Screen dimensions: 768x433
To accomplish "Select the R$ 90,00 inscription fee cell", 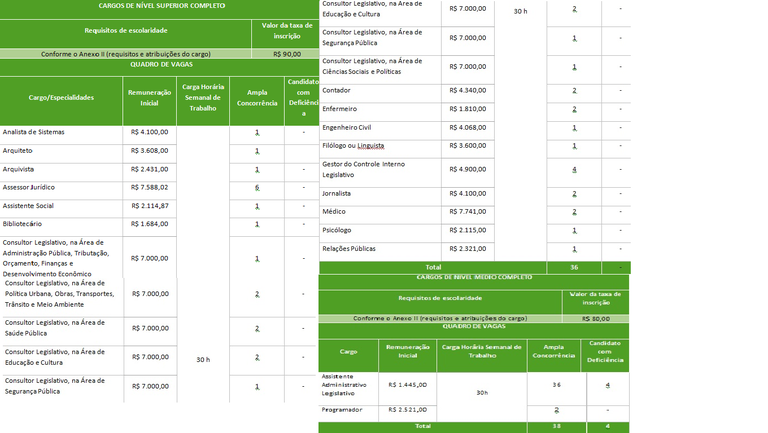I will [287, 54].
